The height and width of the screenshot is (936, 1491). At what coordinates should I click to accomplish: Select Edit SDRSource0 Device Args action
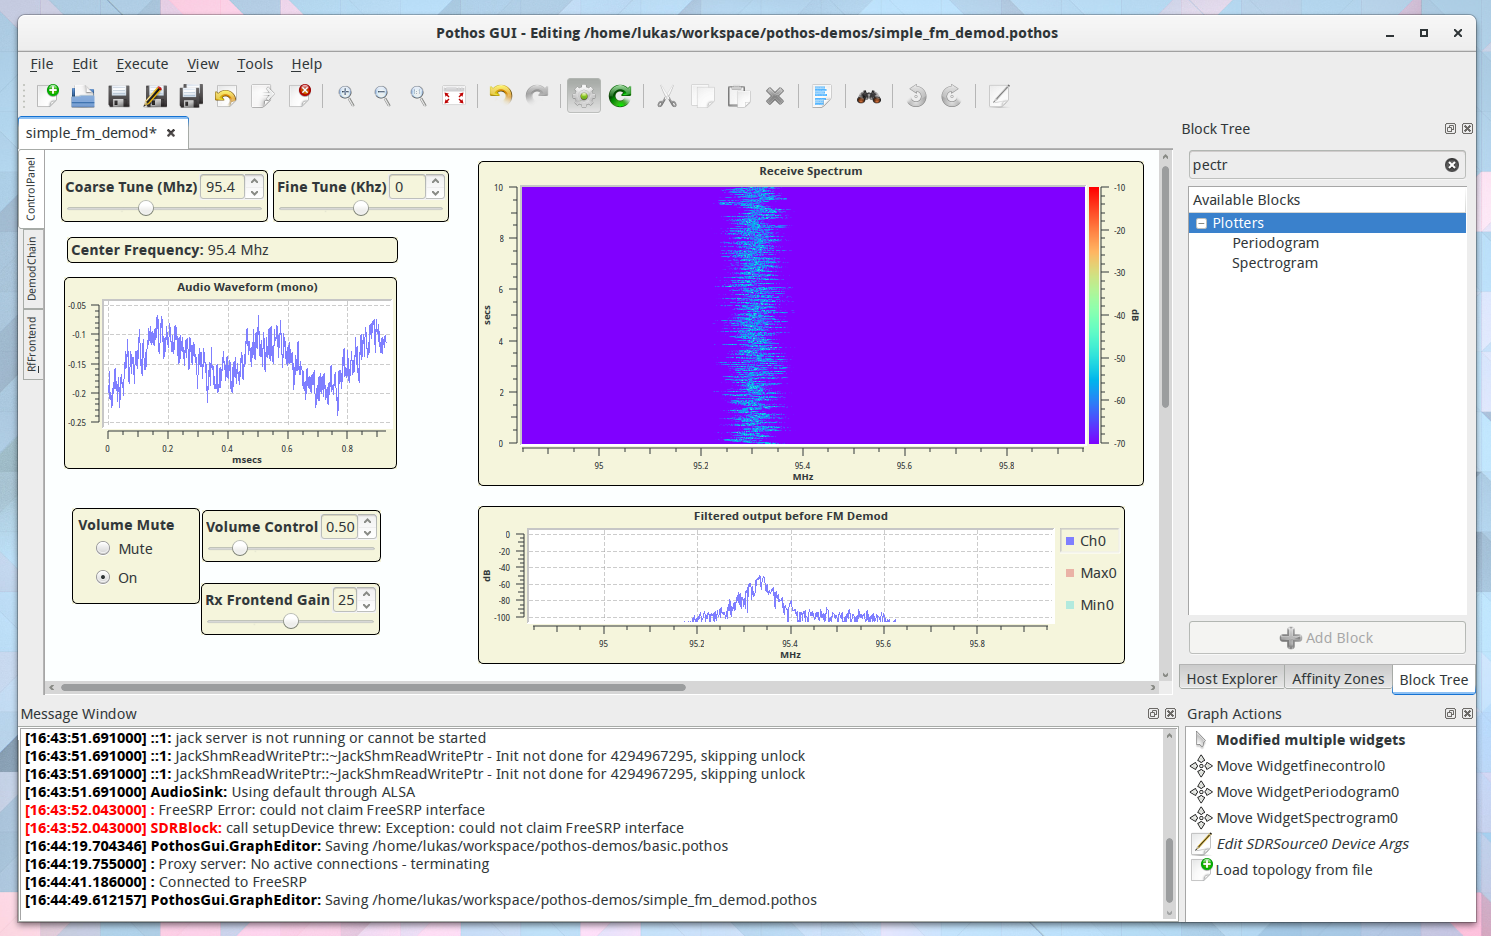(1310, 843)
